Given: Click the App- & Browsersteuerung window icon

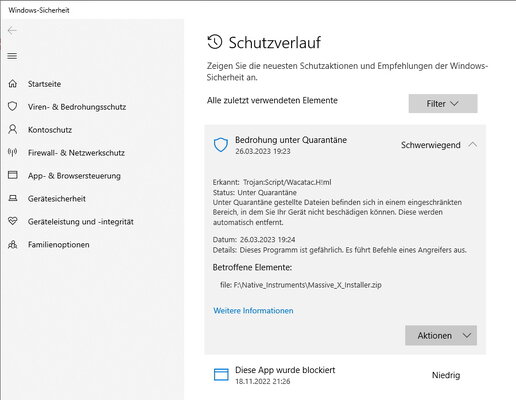Looking at the screenshot, I should (x=12, y=175).
